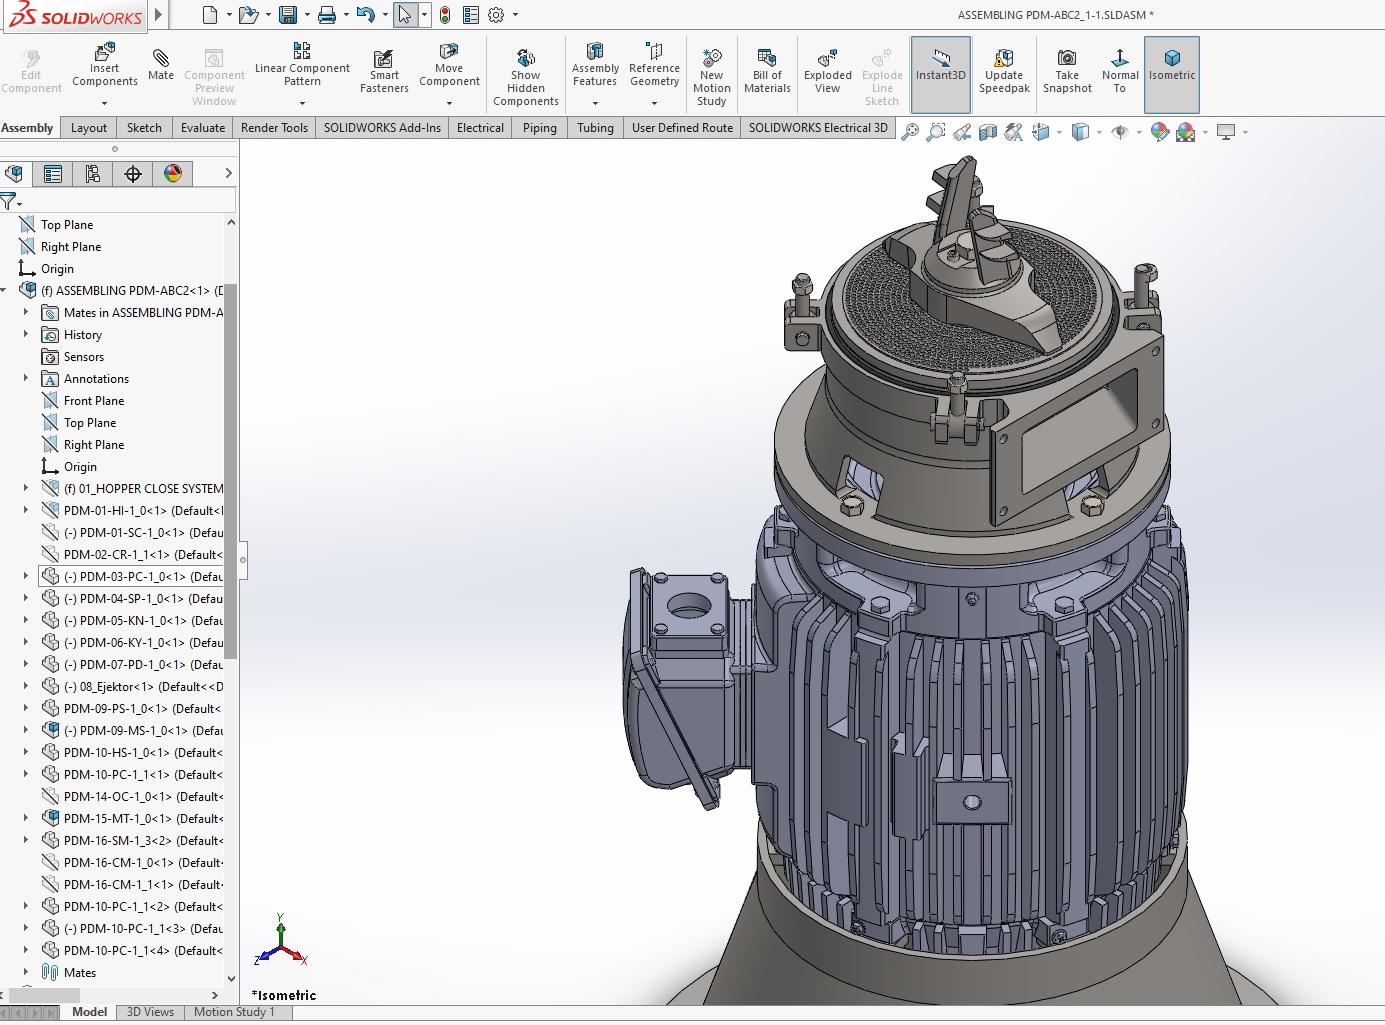Open the Motion Study 1 tab

click(234, 1012)
